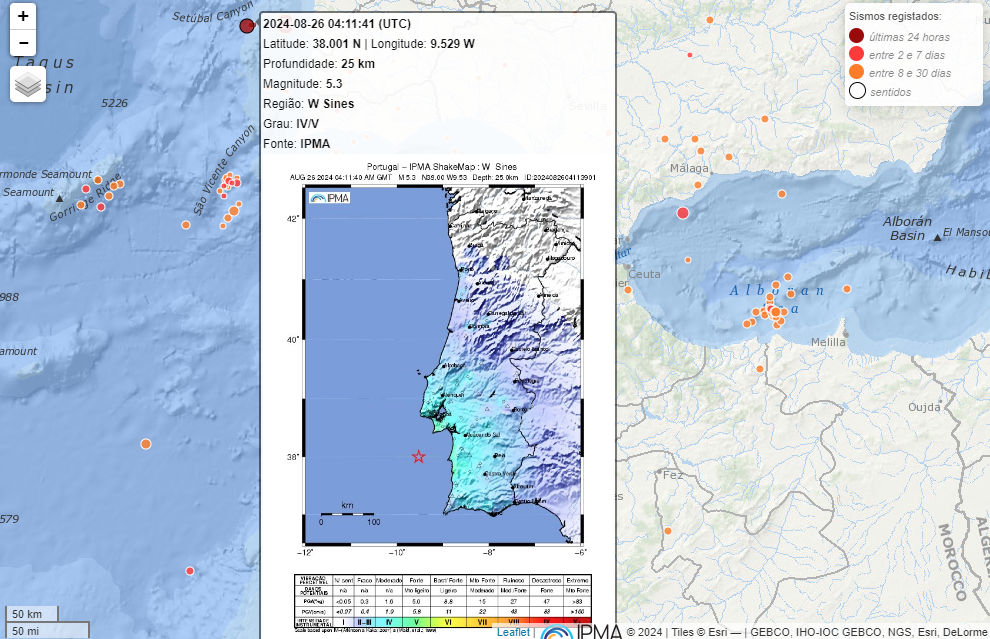Click the 'sentidos' legend white circle
This screenshot has height=639, width=990.
(857, 91)
